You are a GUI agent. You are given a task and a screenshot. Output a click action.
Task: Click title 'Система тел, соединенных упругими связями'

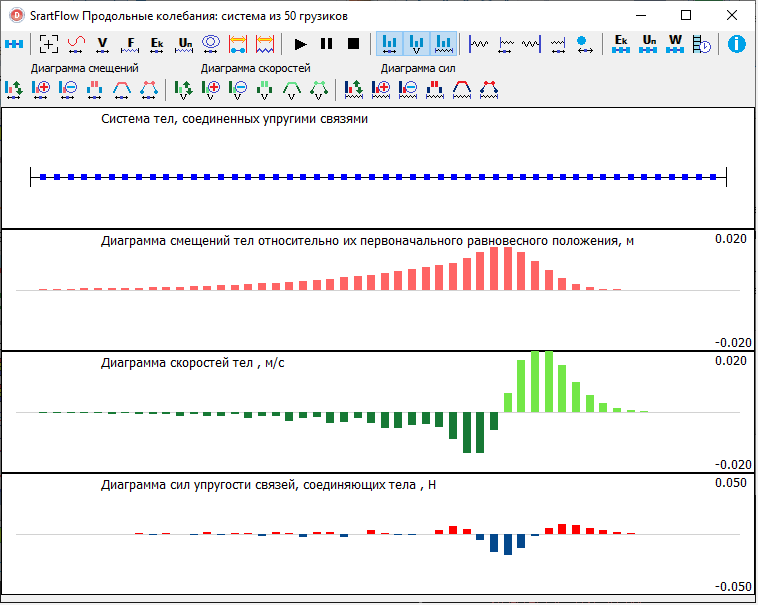(x=234, y=119)
